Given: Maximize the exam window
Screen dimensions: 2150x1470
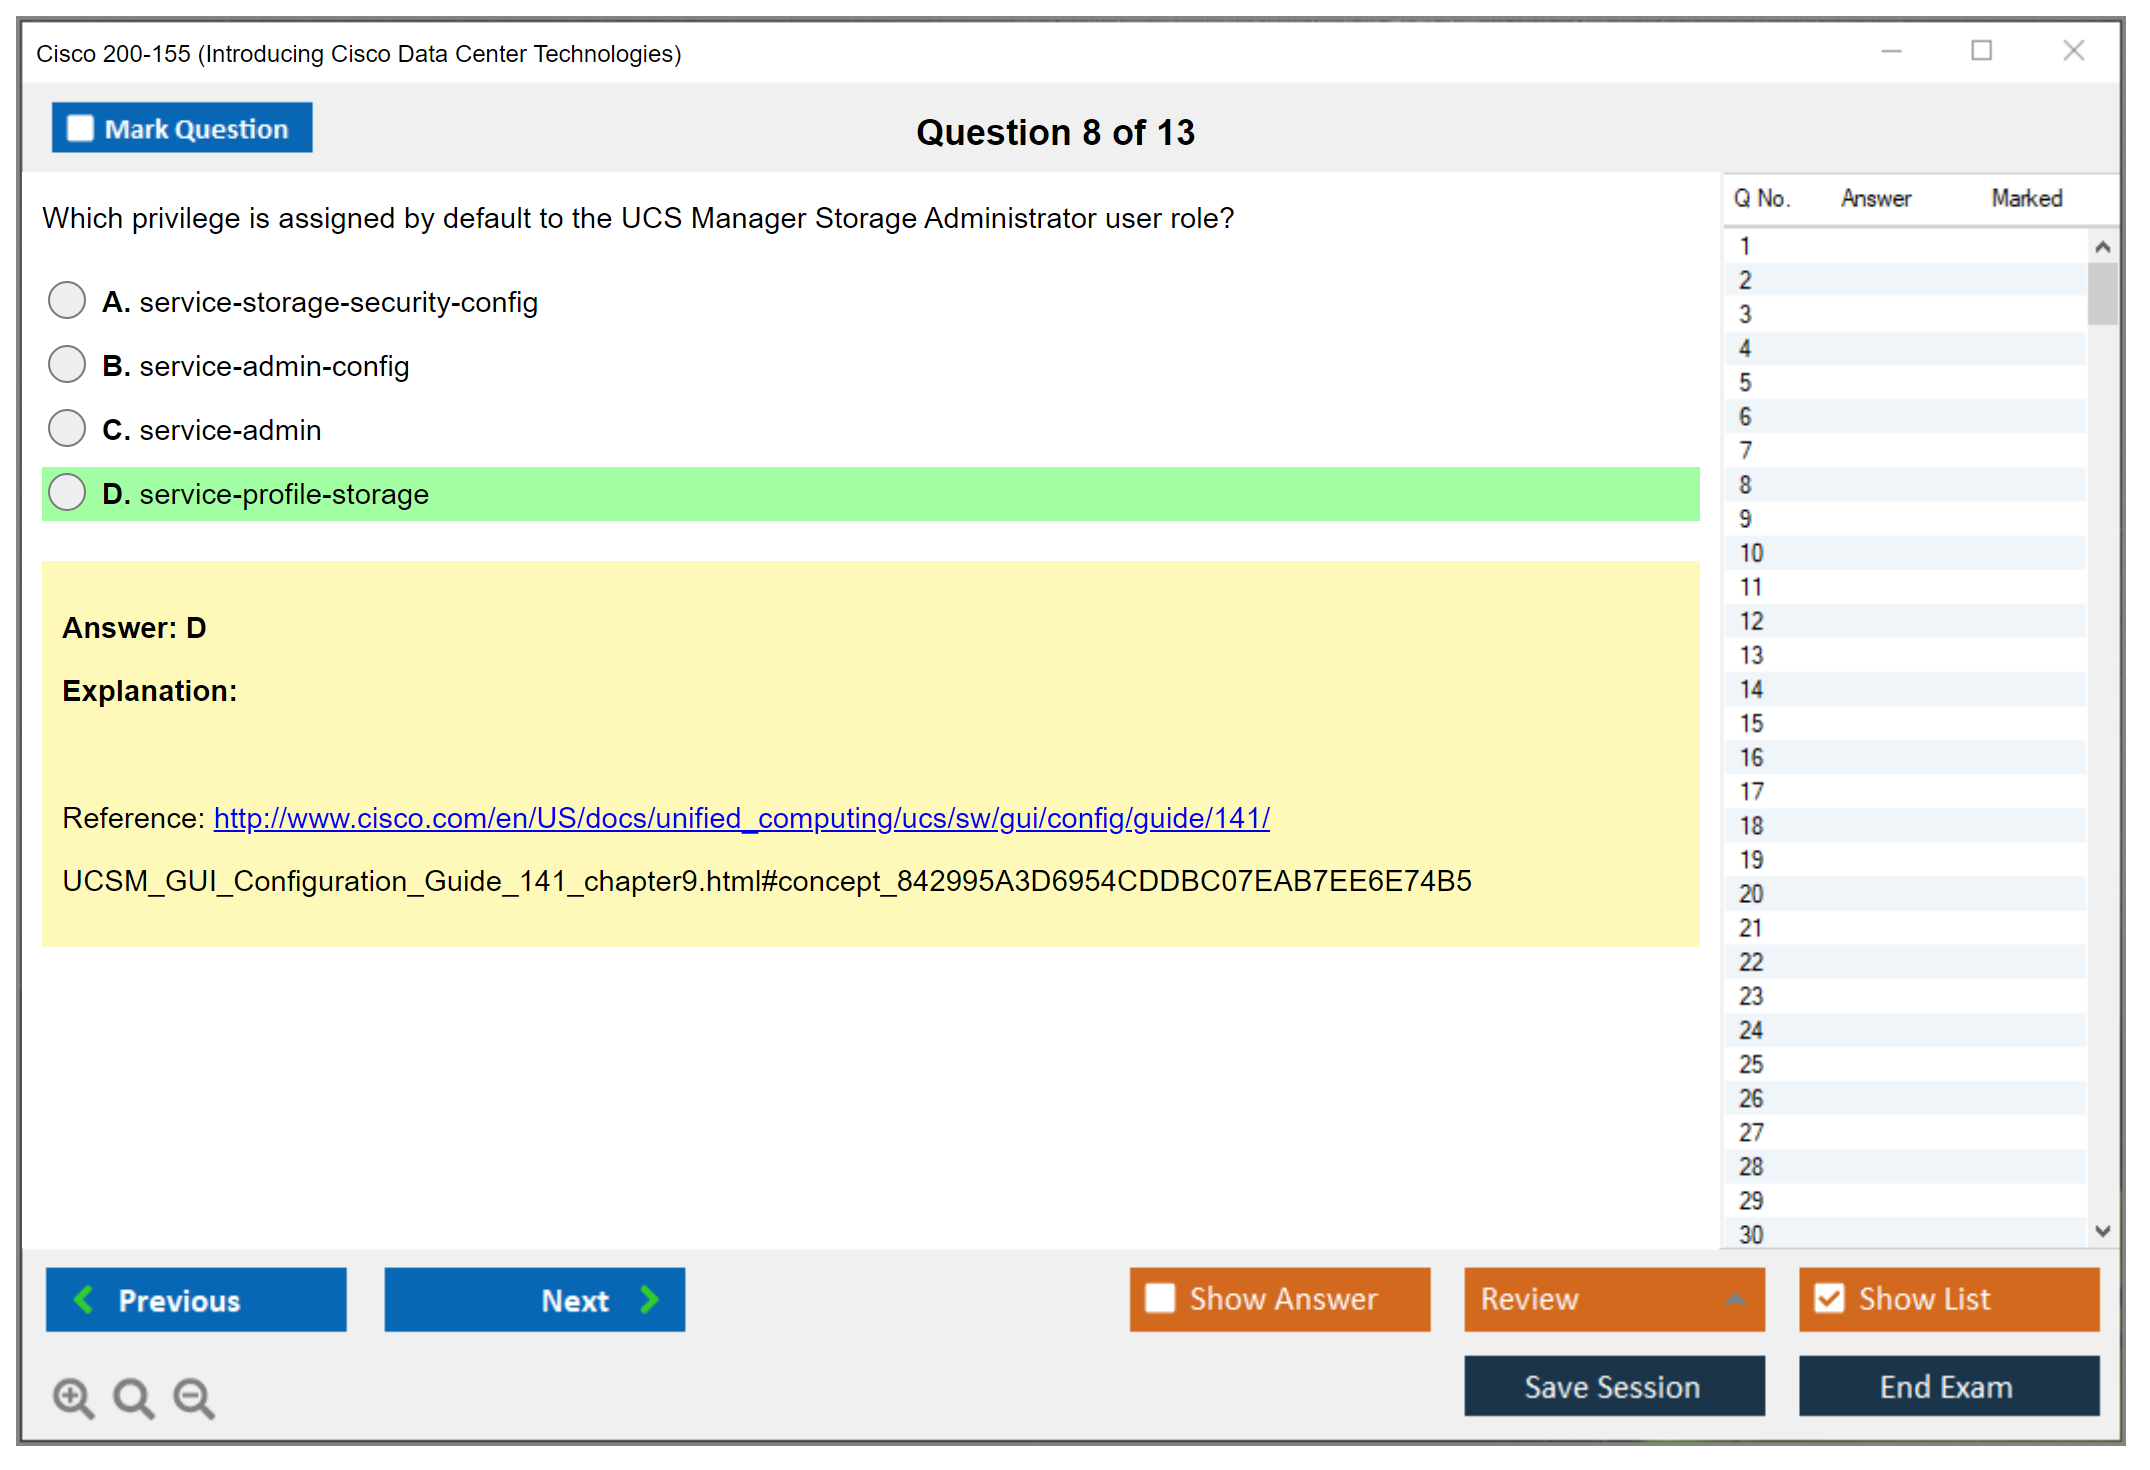Looking at the screenshot, I should point(1981,51).
